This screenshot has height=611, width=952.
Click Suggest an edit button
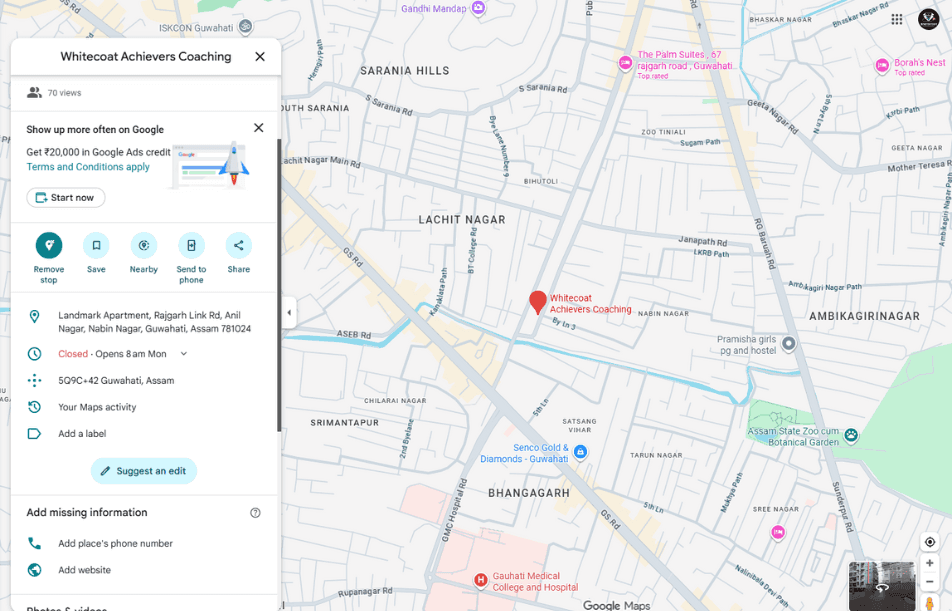(144, 471)
